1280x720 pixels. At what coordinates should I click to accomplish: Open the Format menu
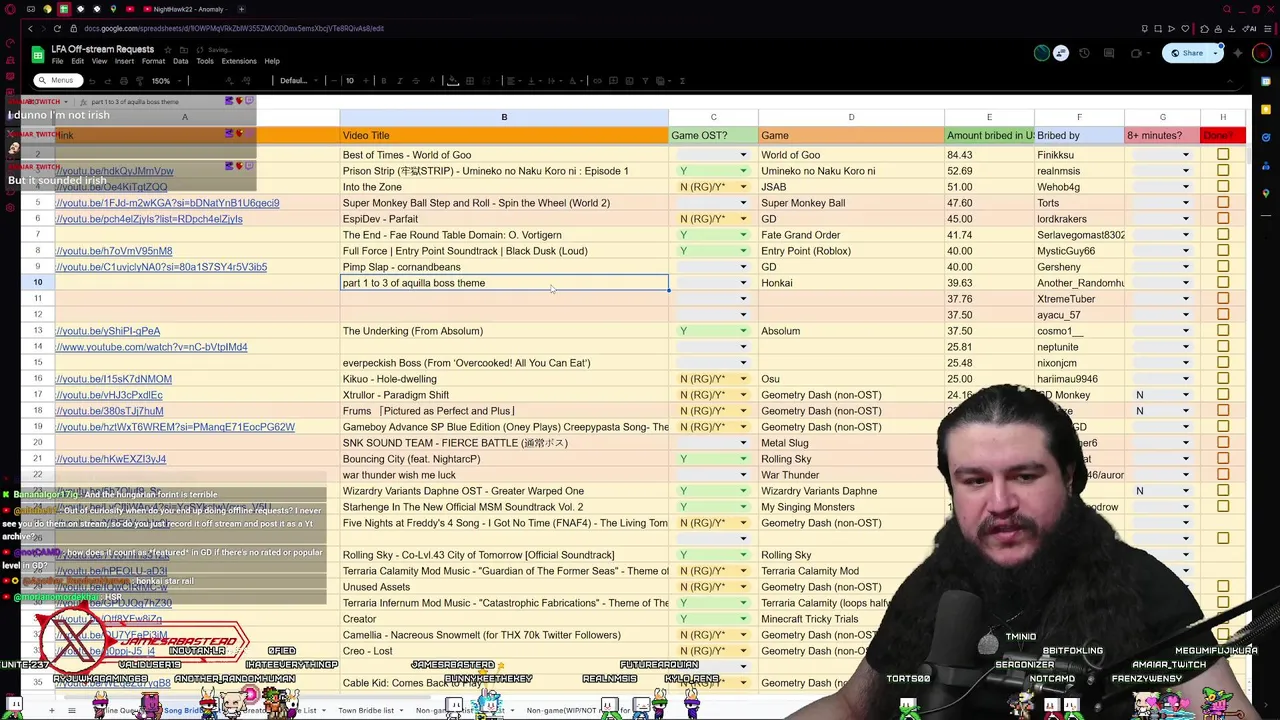click(153, 61)
